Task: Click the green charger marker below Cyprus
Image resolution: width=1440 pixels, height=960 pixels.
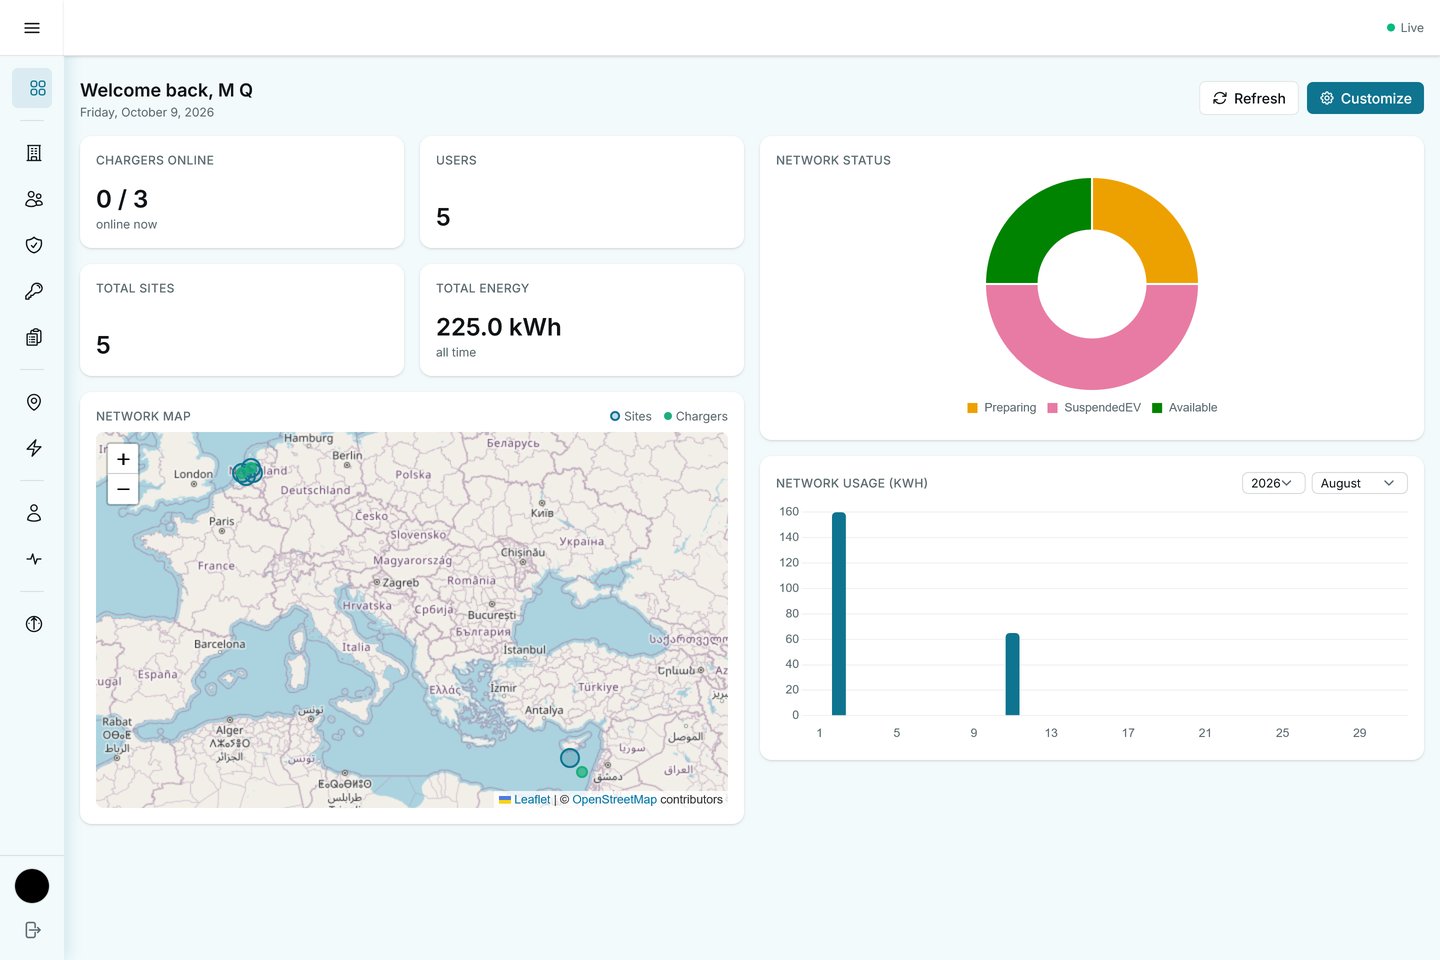Action: point(582,772)
